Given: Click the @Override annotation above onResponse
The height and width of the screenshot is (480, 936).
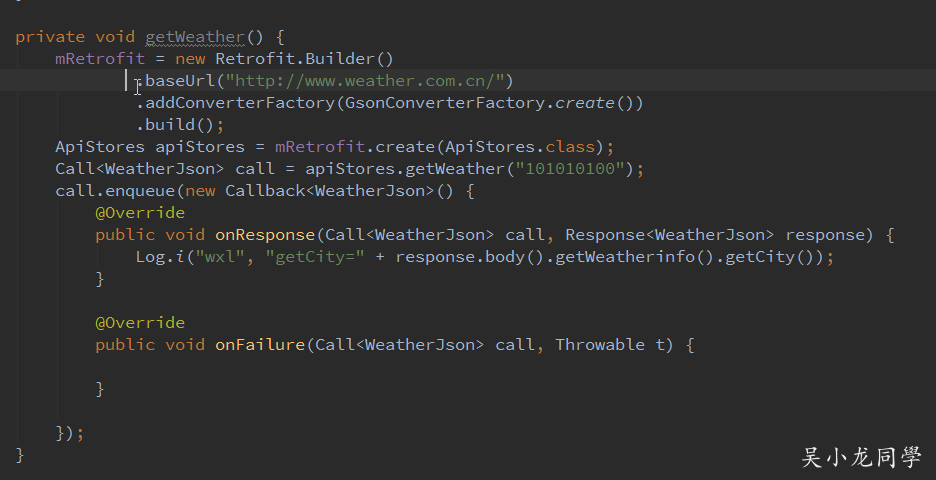Looking at the screenshot, I should [140, 213].
